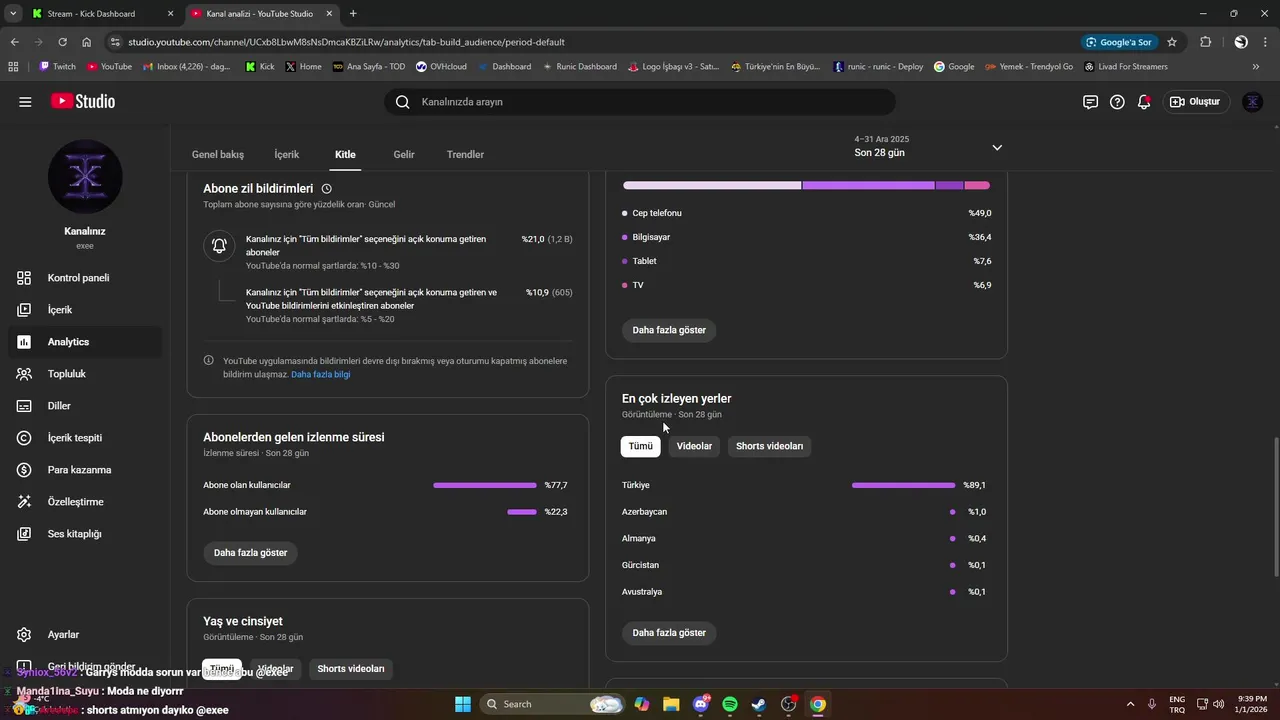The width and height of the screenshot is (1280, 720).
Task: Open Para kazanma in the sidebar
Action: (85, 470)
